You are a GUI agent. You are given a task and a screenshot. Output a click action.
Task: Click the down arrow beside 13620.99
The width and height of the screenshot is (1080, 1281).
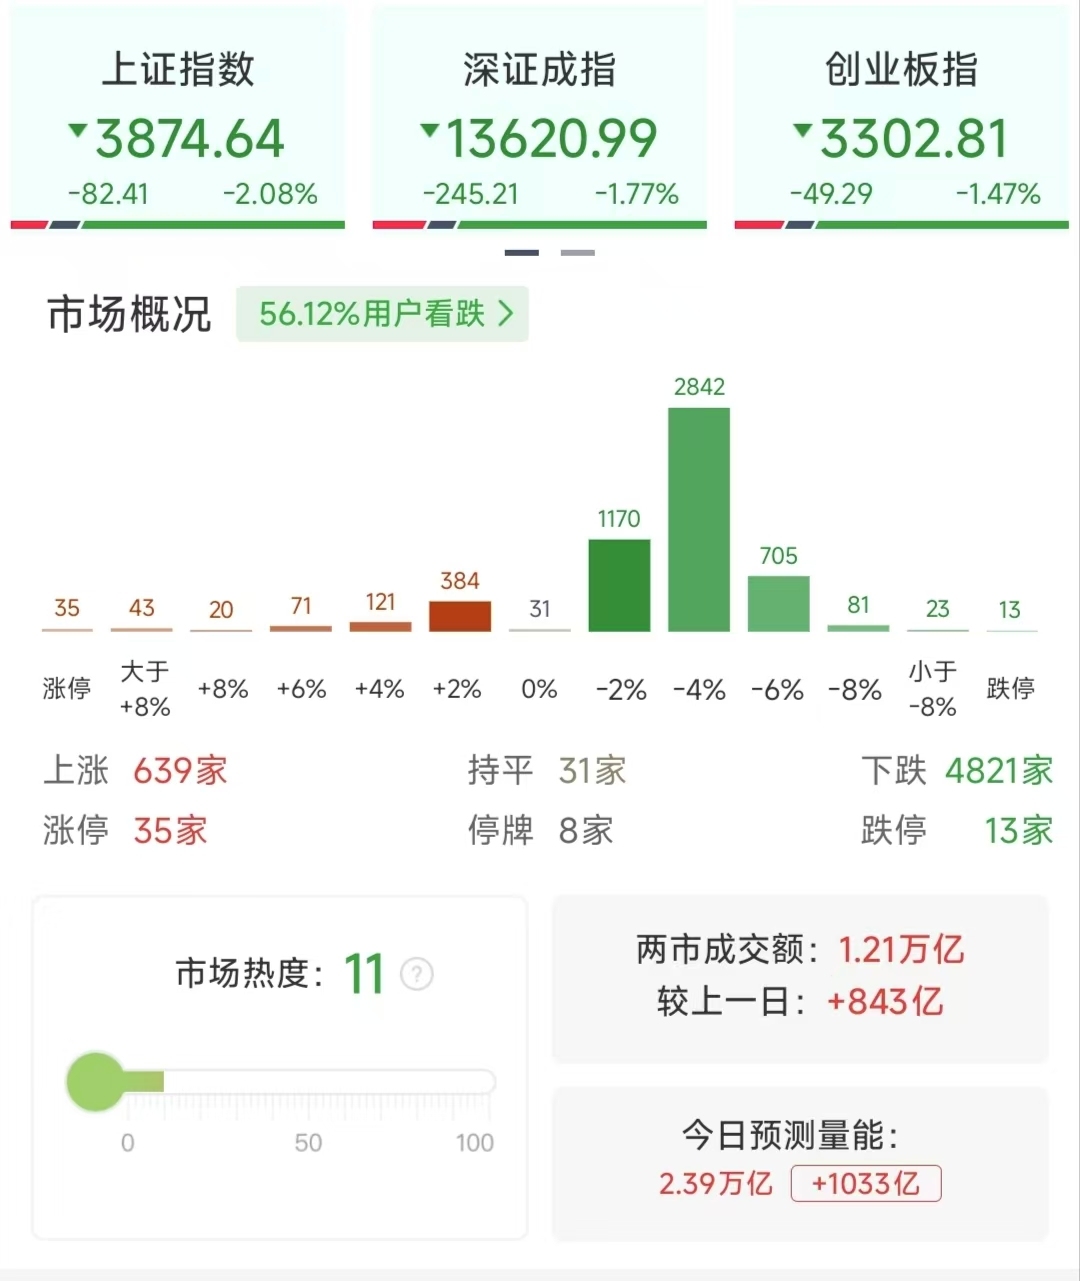tap(429, 130)
